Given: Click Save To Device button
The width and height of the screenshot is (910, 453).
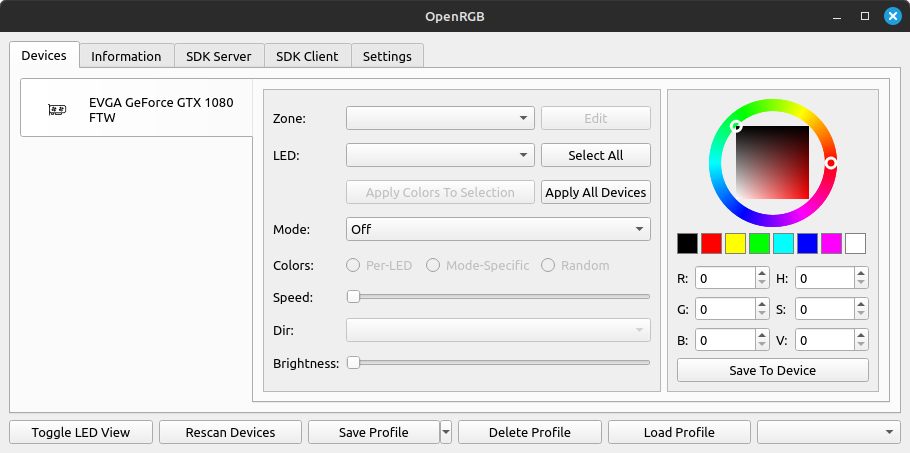Looking at the screenshot, I should click(772, 370).
